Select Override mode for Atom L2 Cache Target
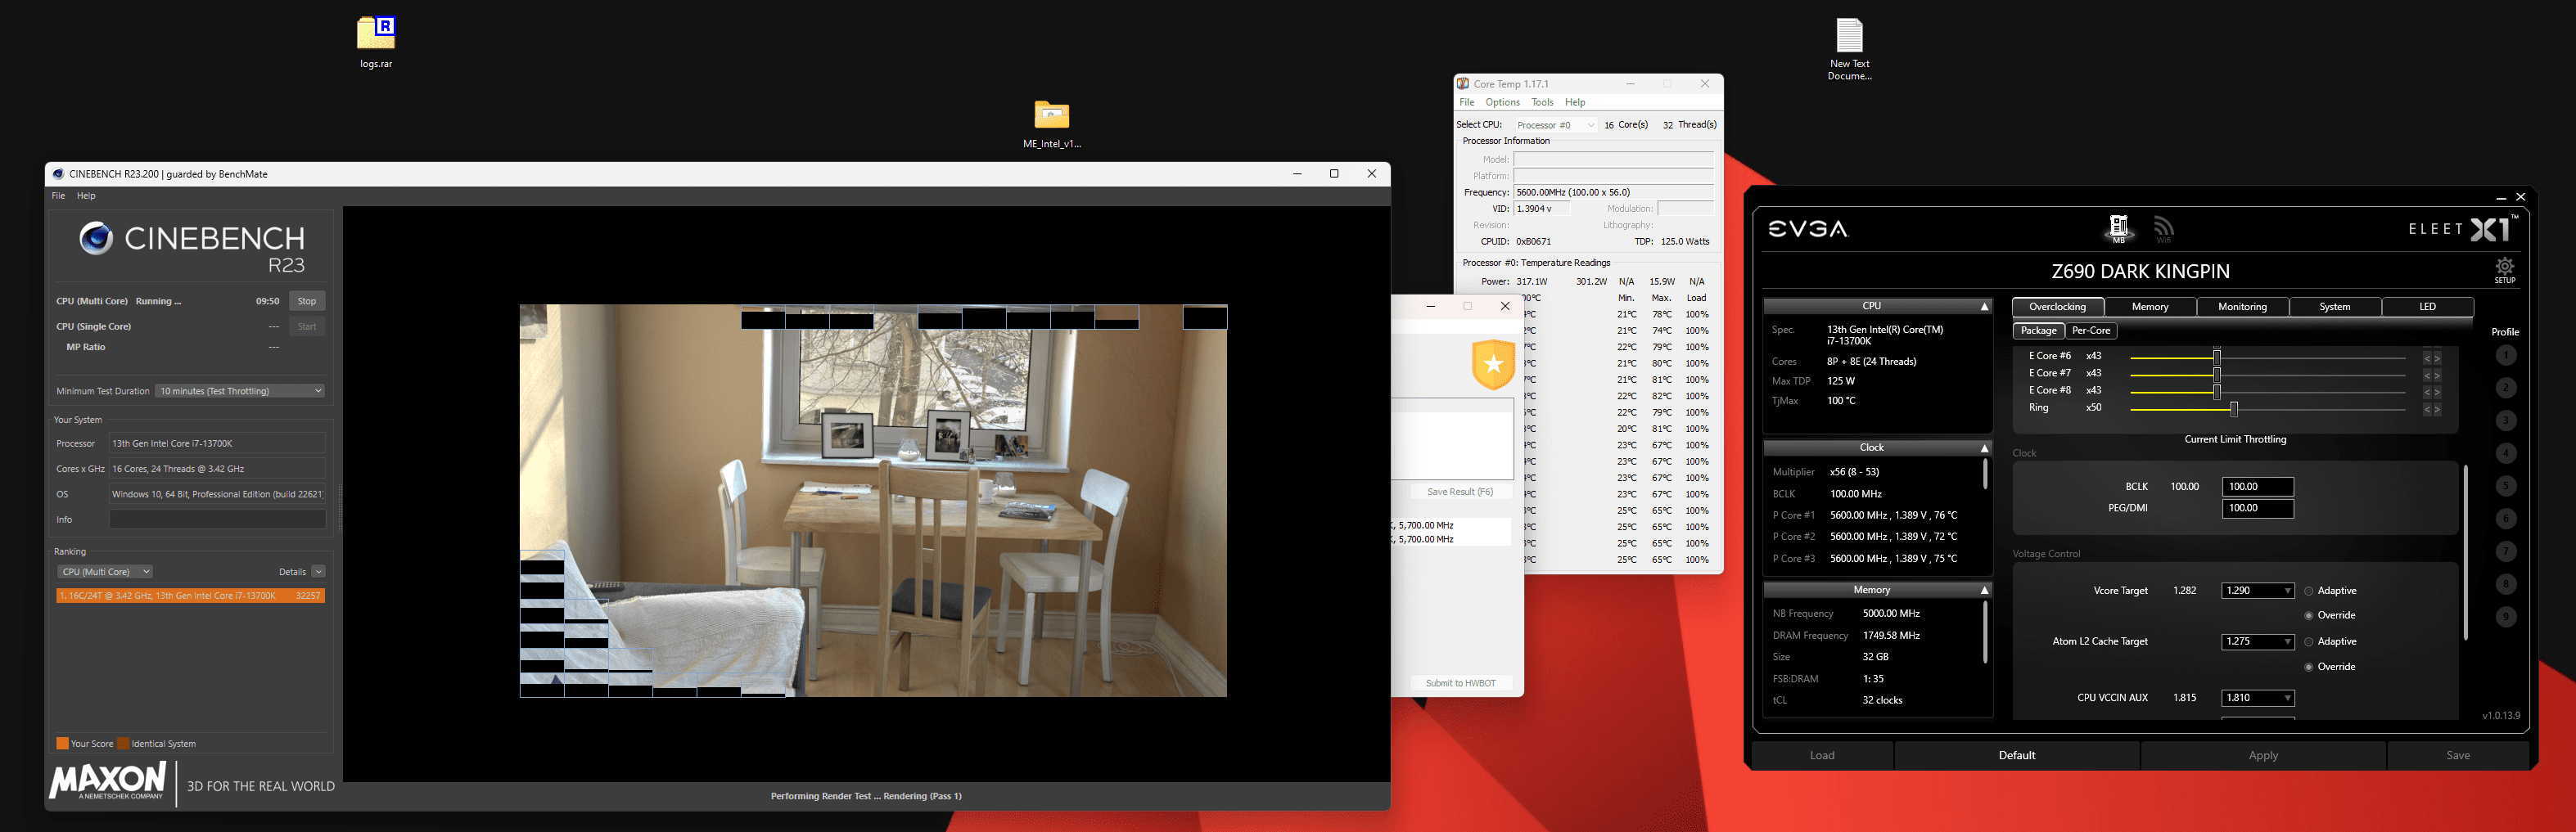The height and width of the screenshot is (832, 2576). 2309,667
